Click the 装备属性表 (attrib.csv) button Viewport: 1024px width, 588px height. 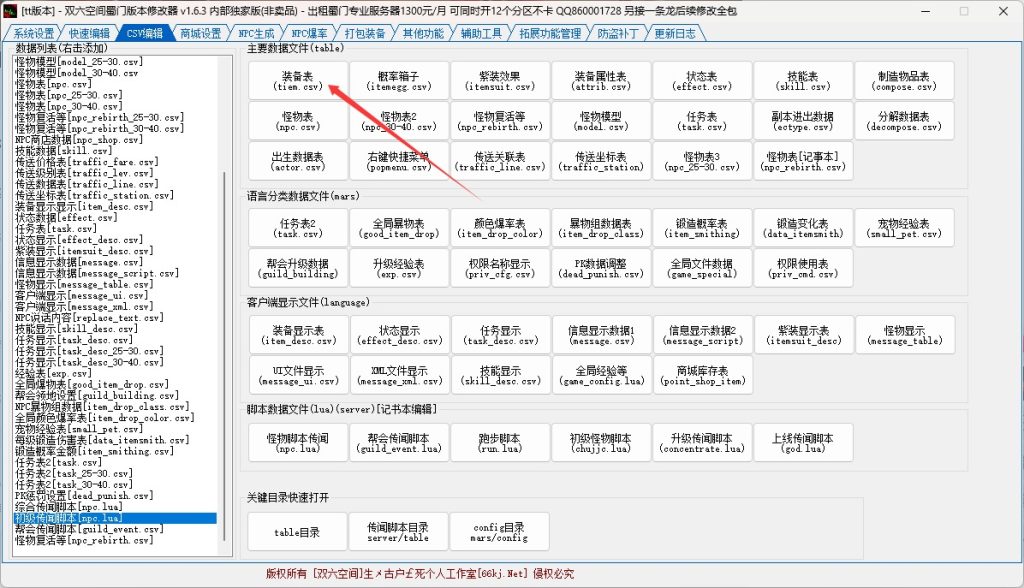click(x=601, y=81)
